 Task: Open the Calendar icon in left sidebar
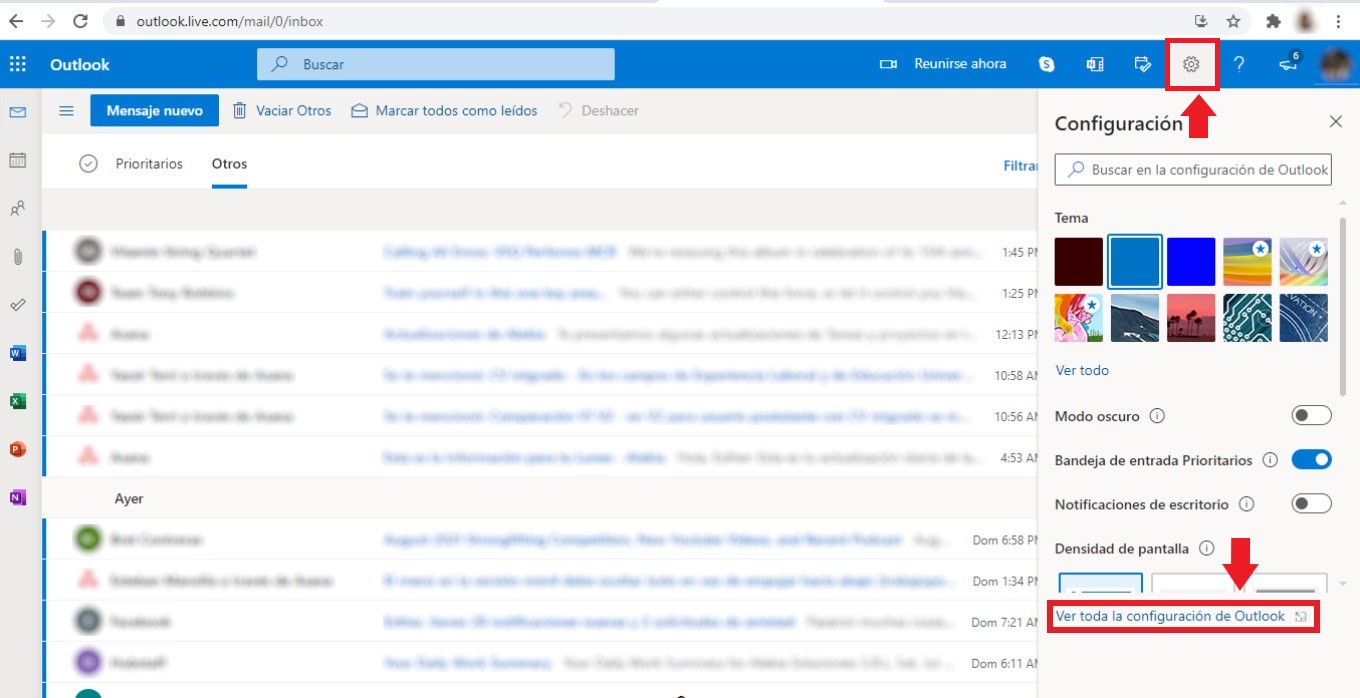17,160
